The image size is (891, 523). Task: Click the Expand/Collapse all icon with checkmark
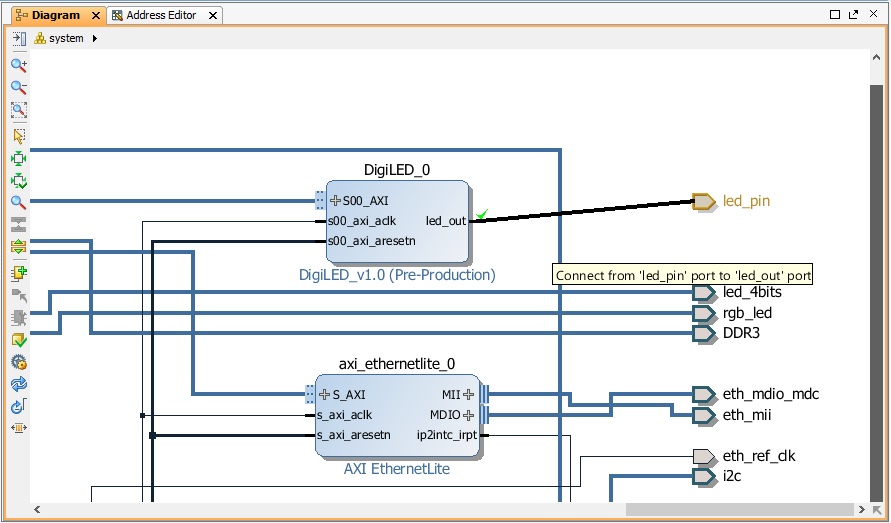[19, 181]
